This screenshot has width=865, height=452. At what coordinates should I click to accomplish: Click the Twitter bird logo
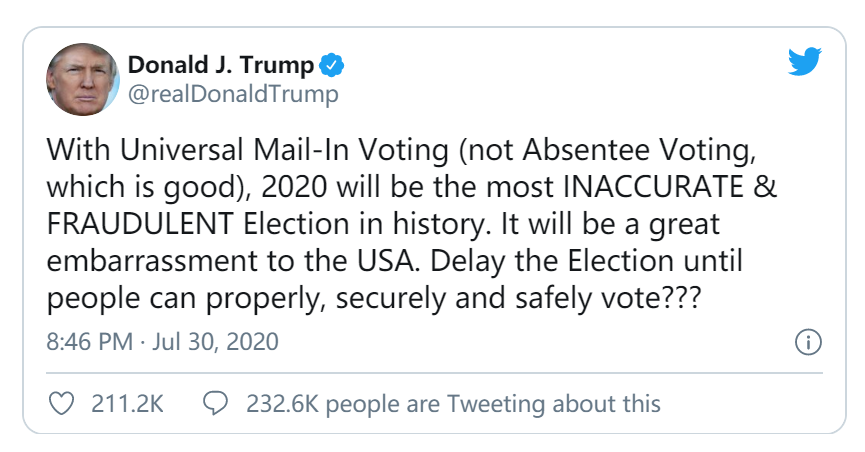(x=804, y=63)
